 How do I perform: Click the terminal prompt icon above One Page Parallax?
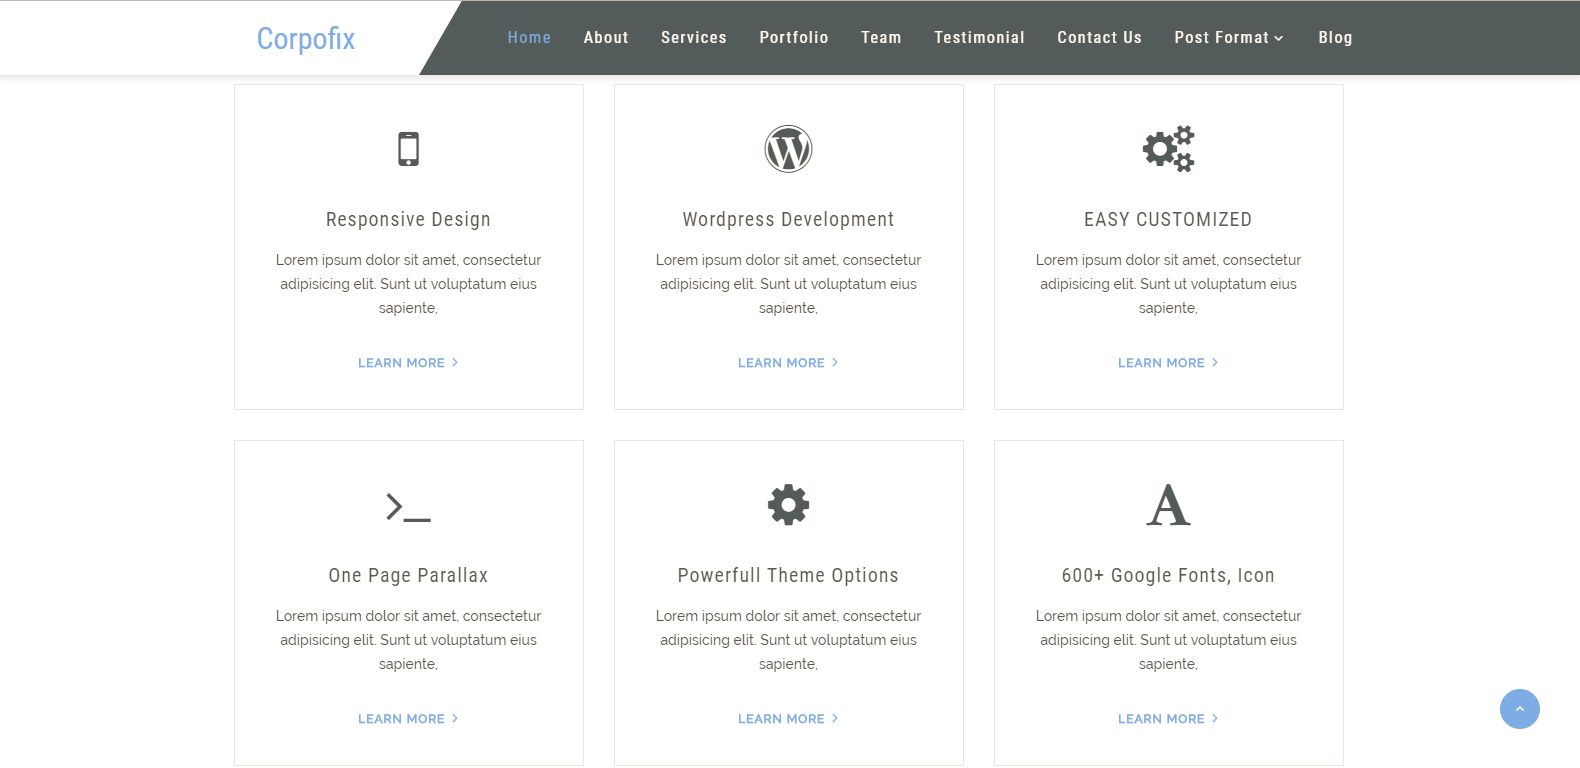click(x=408, y=506)
